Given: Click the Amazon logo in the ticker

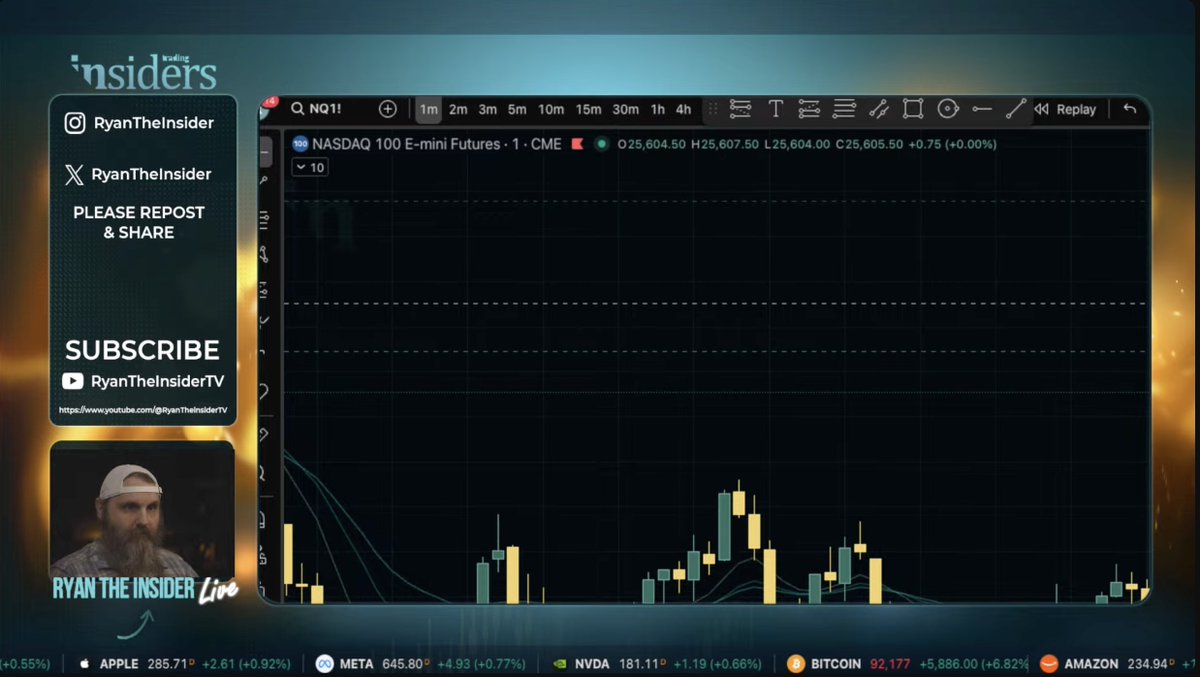Looking at the screenshot, I should click(x=1049, y=664).
